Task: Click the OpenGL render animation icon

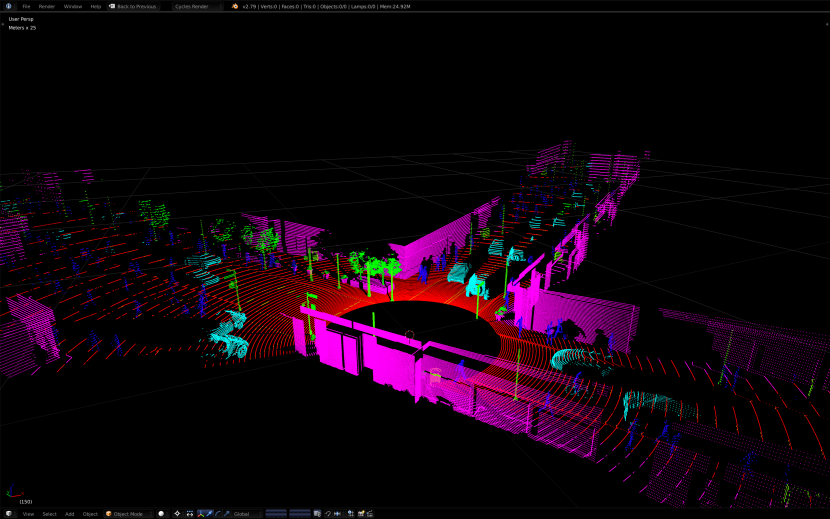Action: (369, 514)
